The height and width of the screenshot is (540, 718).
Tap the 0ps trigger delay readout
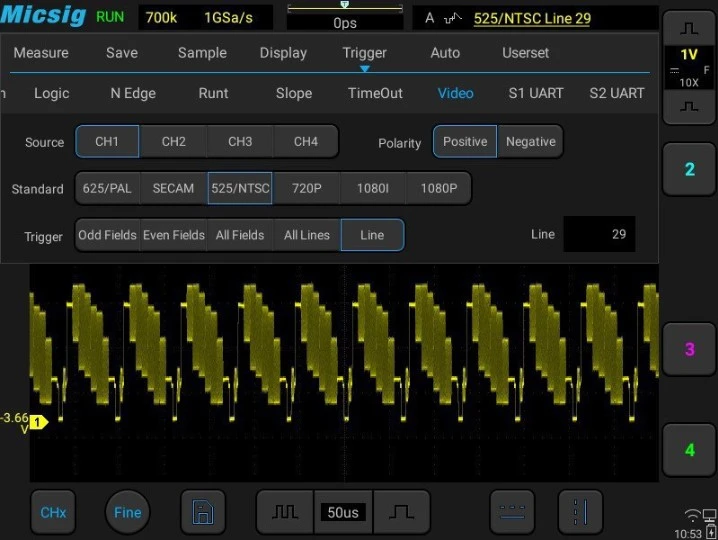tap(345, 23)
